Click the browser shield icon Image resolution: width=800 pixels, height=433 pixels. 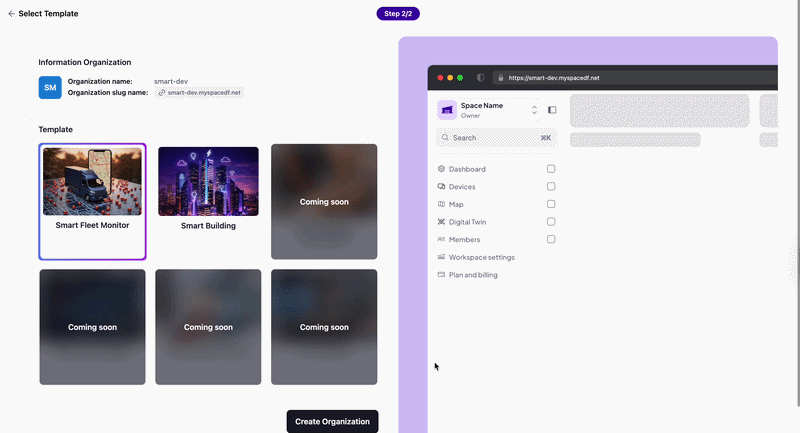[x=480, y=77]
